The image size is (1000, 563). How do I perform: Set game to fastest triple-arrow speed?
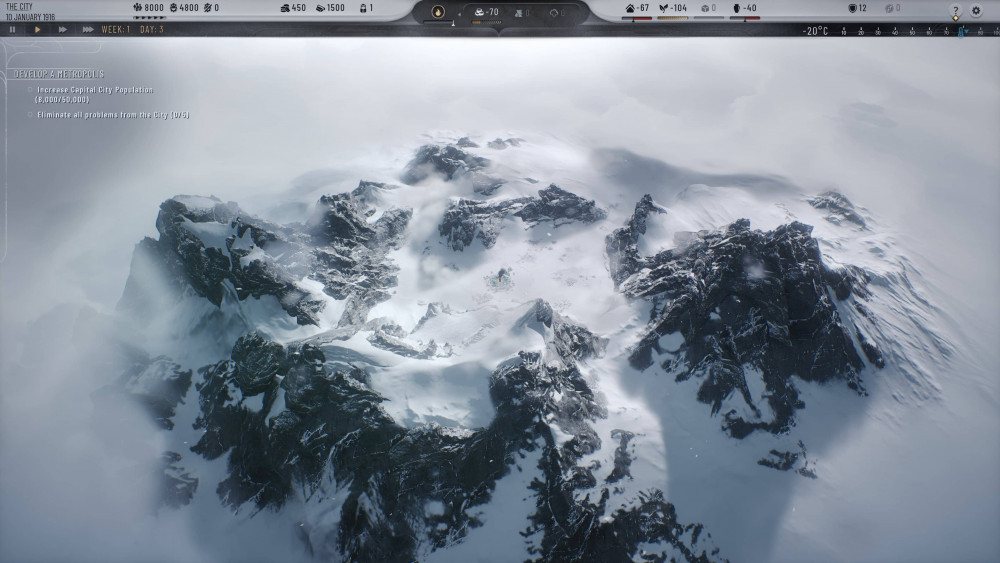coord(88,29)
